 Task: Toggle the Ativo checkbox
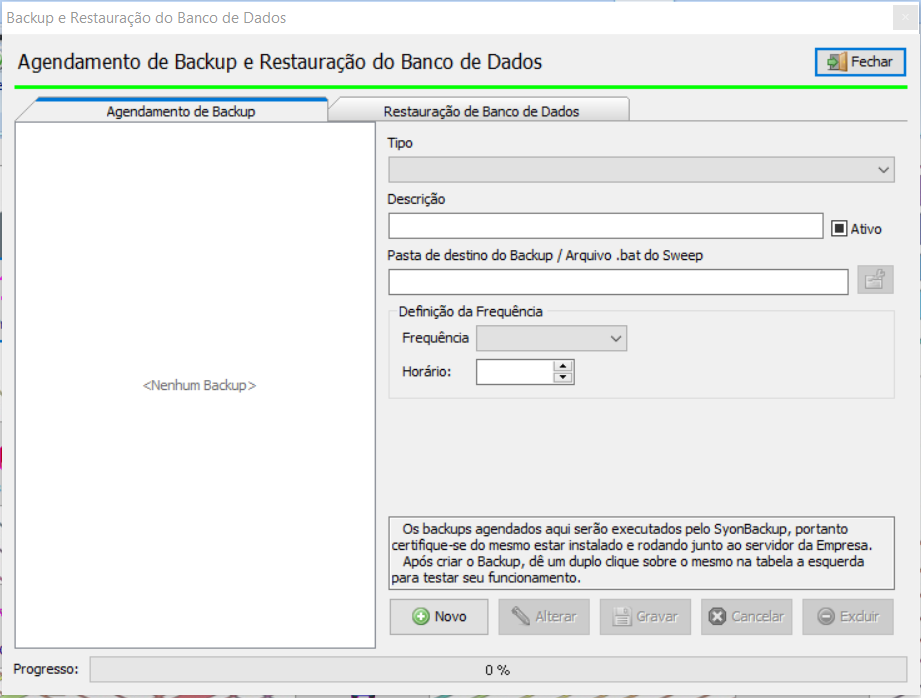(x=840, y=229)
